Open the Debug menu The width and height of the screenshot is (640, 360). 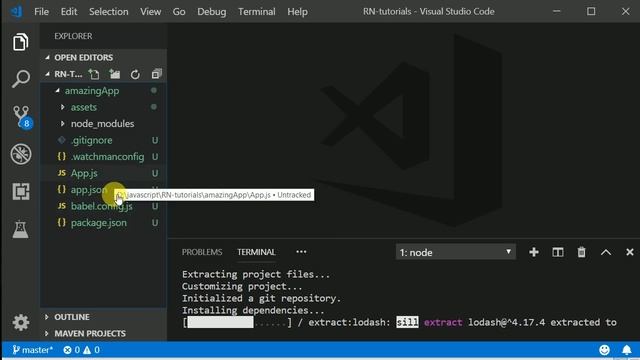click(x=211, y=11)
